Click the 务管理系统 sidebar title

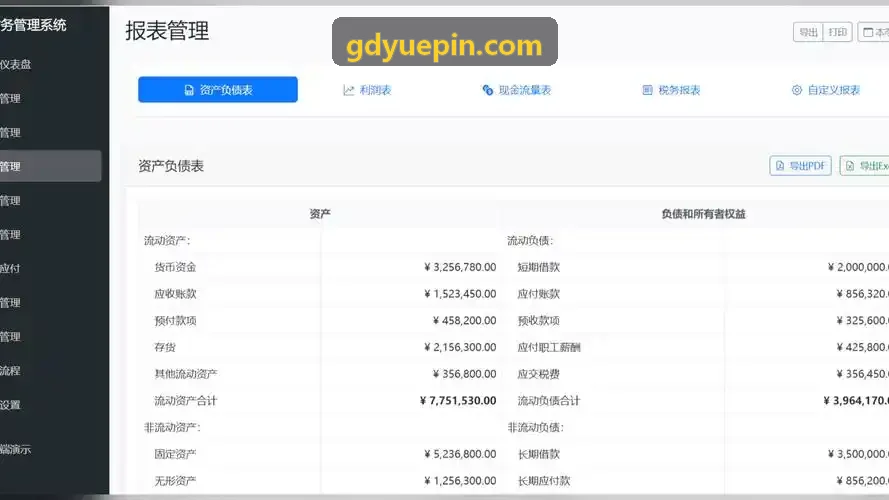(33, 25)
